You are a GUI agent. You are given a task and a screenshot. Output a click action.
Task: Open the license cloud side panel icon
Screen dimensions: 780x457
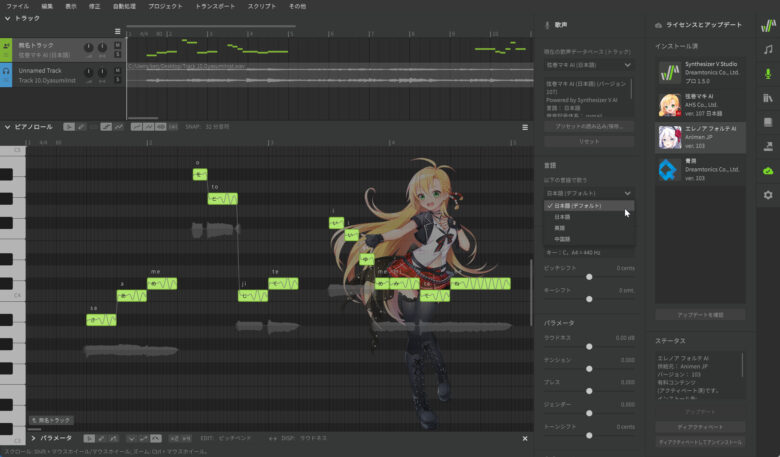(x=769, y=171)
